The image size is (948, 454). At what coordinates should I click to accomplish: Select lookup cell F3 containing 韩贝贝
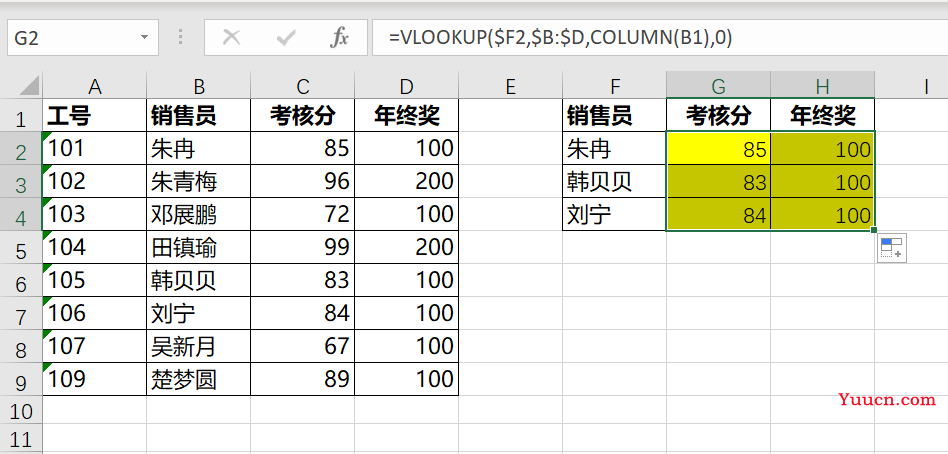click(614, 181)
